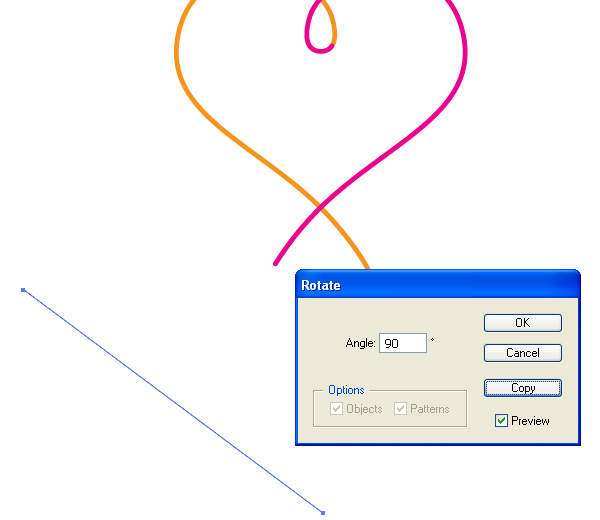Cancel the Rotate dialog
Image resolution: width=600 pixels, height=520 pixels.
tap(523, 353)
